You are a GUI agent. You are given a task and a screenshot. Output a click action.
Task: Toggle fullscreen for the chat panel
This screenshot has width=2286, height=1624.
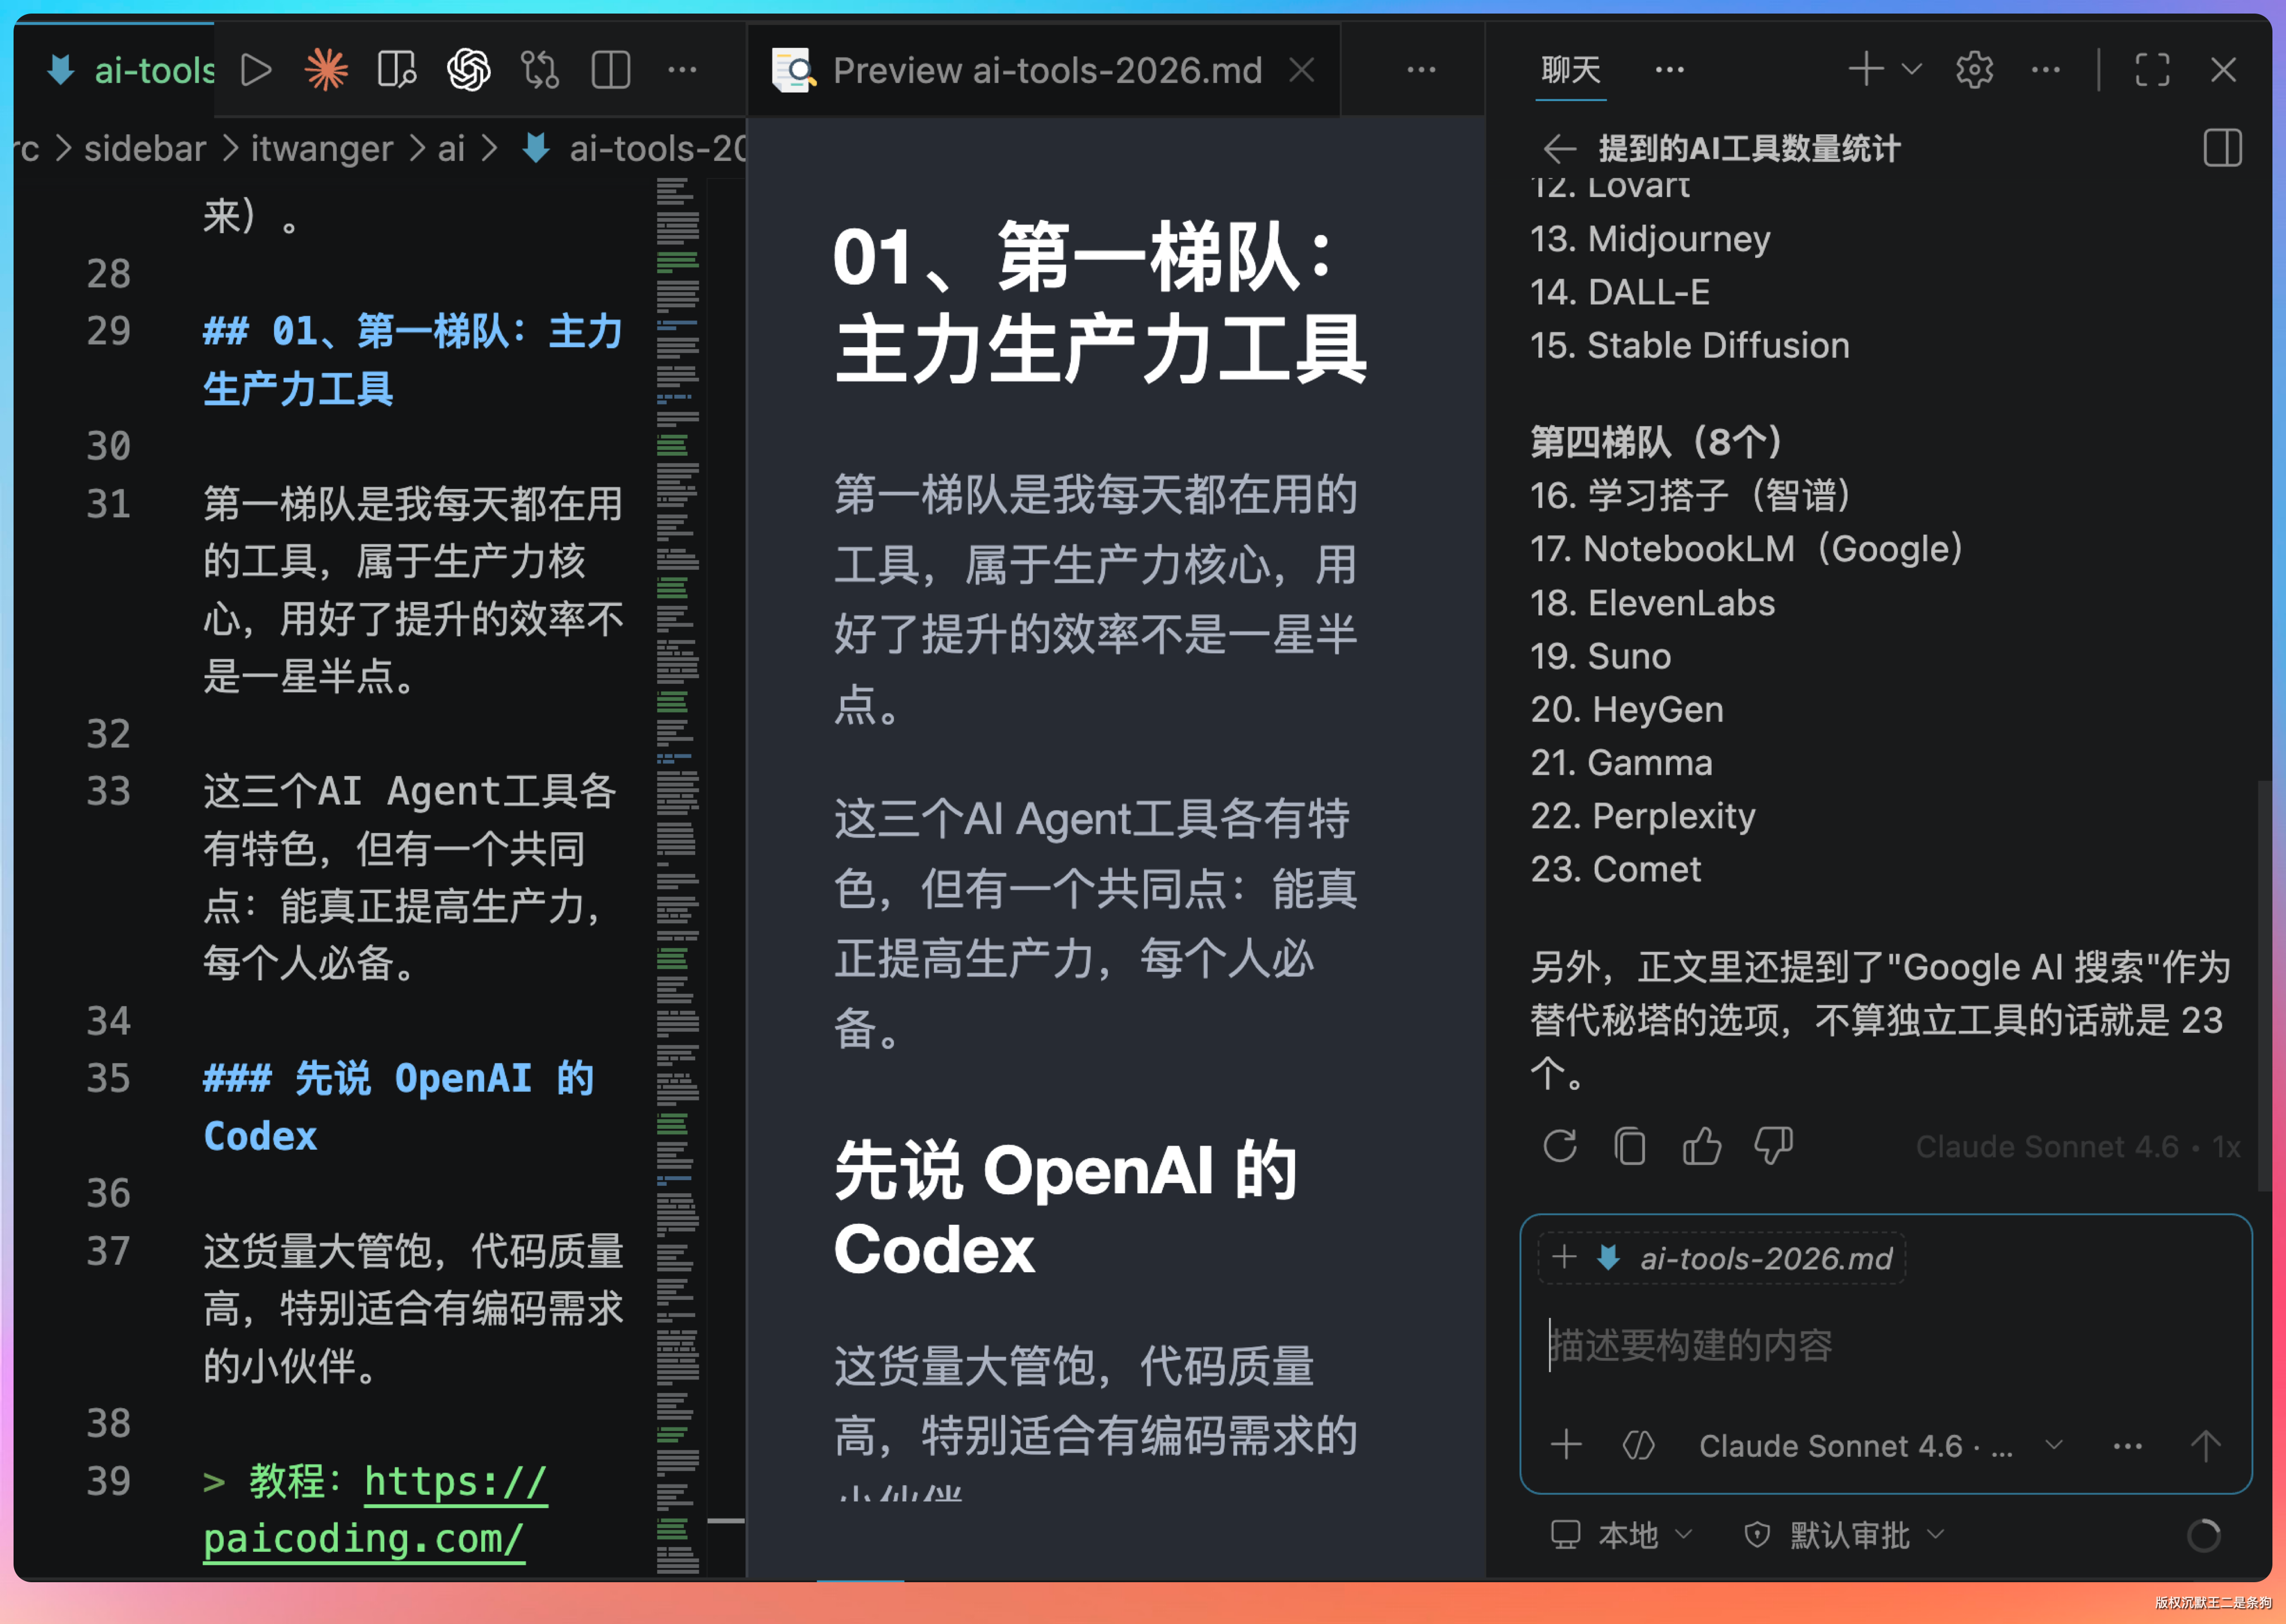pyautogui.click(x=2152, y=70)
